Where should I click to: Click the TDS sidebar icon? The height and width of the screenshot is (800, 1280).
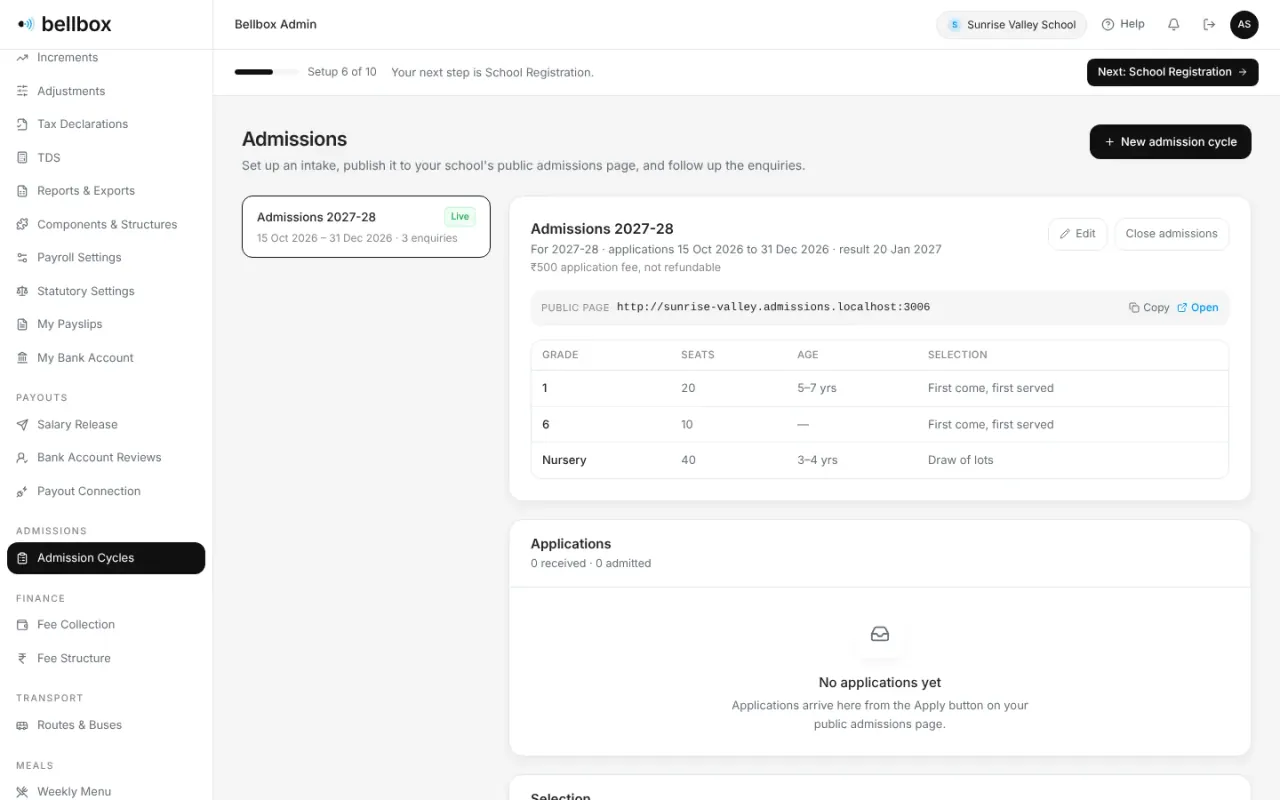click(22, 157)
